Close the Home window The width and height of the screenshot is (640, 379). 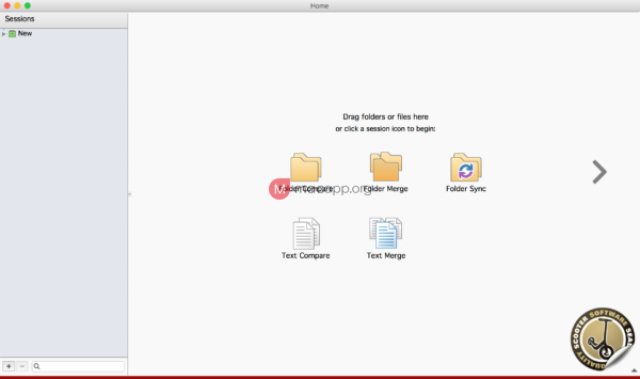click(7, 6)
